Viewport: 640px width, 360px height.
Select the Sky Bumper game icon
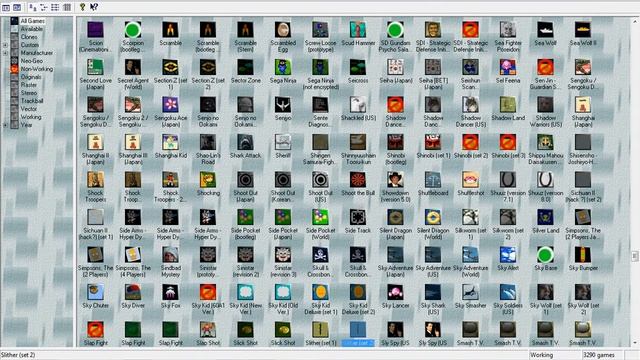coord(583,255)
